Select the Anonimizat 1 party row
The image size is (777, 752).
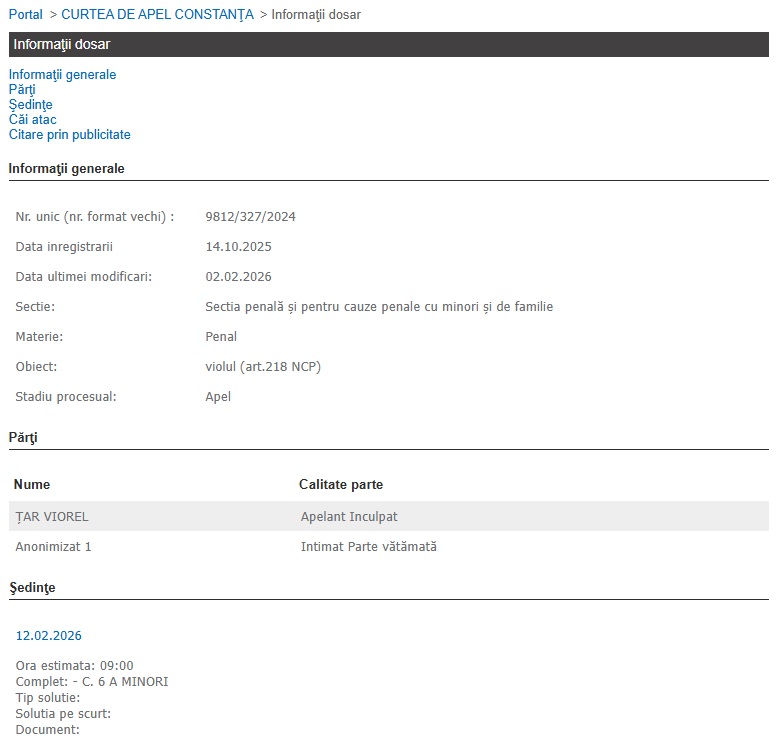tap(54, 547)
